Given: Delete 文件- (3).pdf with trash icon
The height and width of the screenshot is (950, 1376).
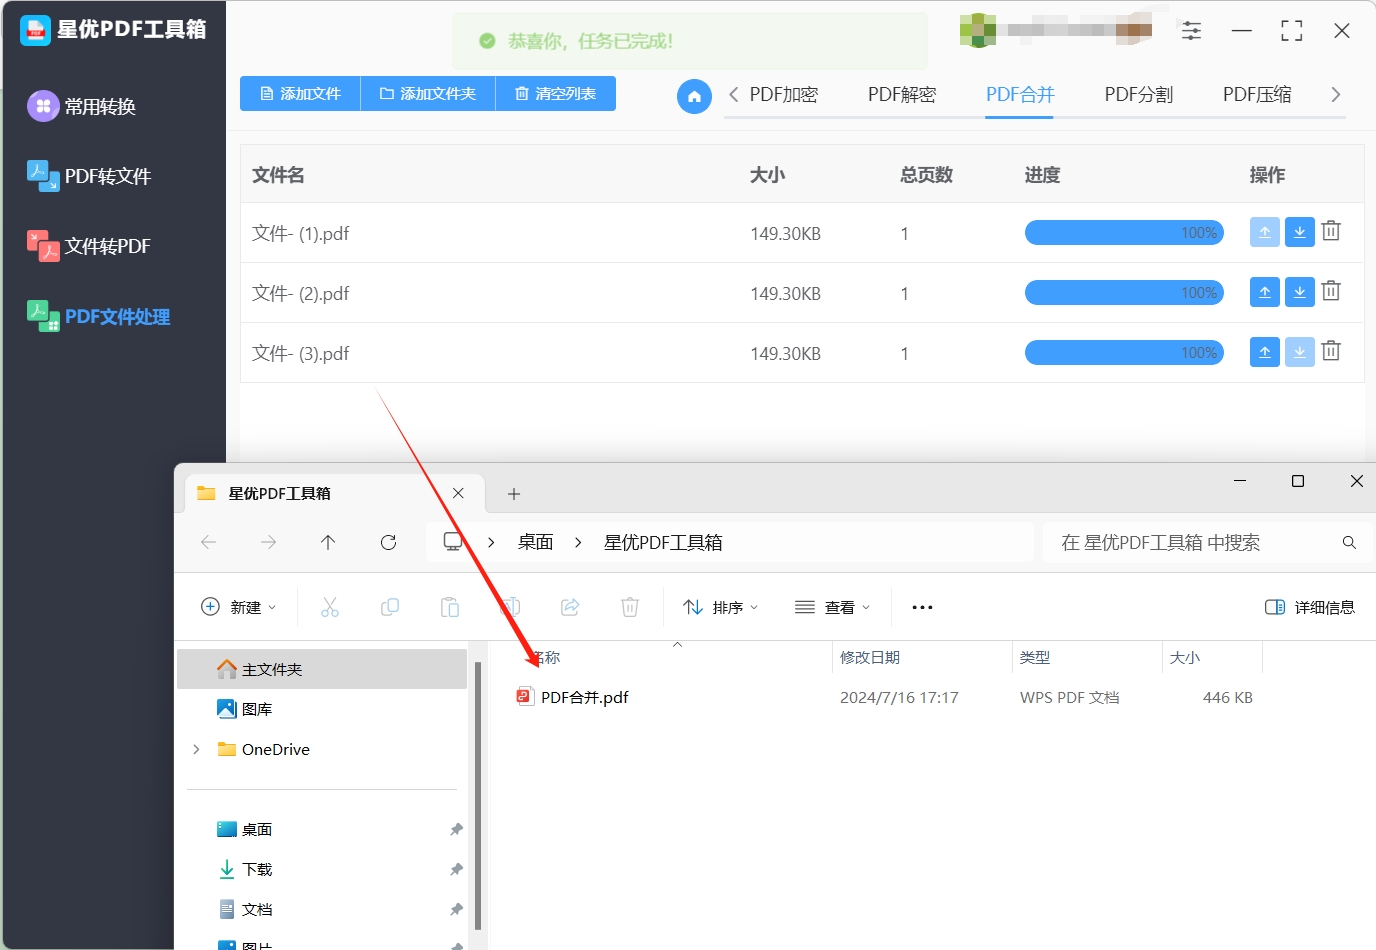Looking at the screenshot, I should (1331, 351).
